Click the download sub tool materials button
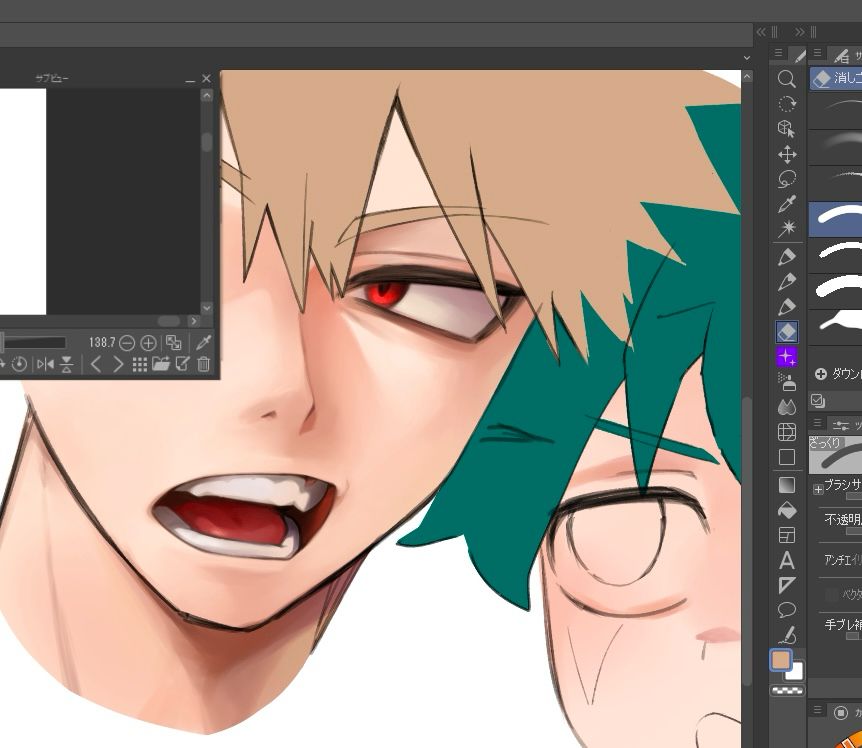 click(x=838, y=374)
